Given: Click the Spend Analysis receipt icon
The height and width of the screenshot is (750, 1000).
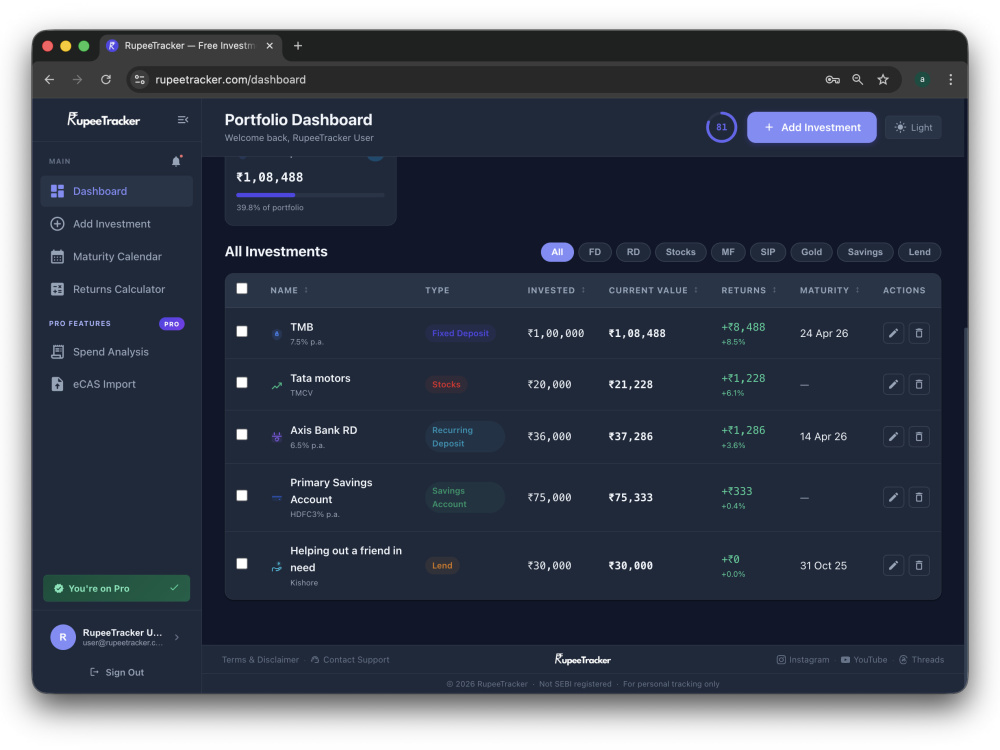Looking at the screenshot, I should (x=57, y=352).
